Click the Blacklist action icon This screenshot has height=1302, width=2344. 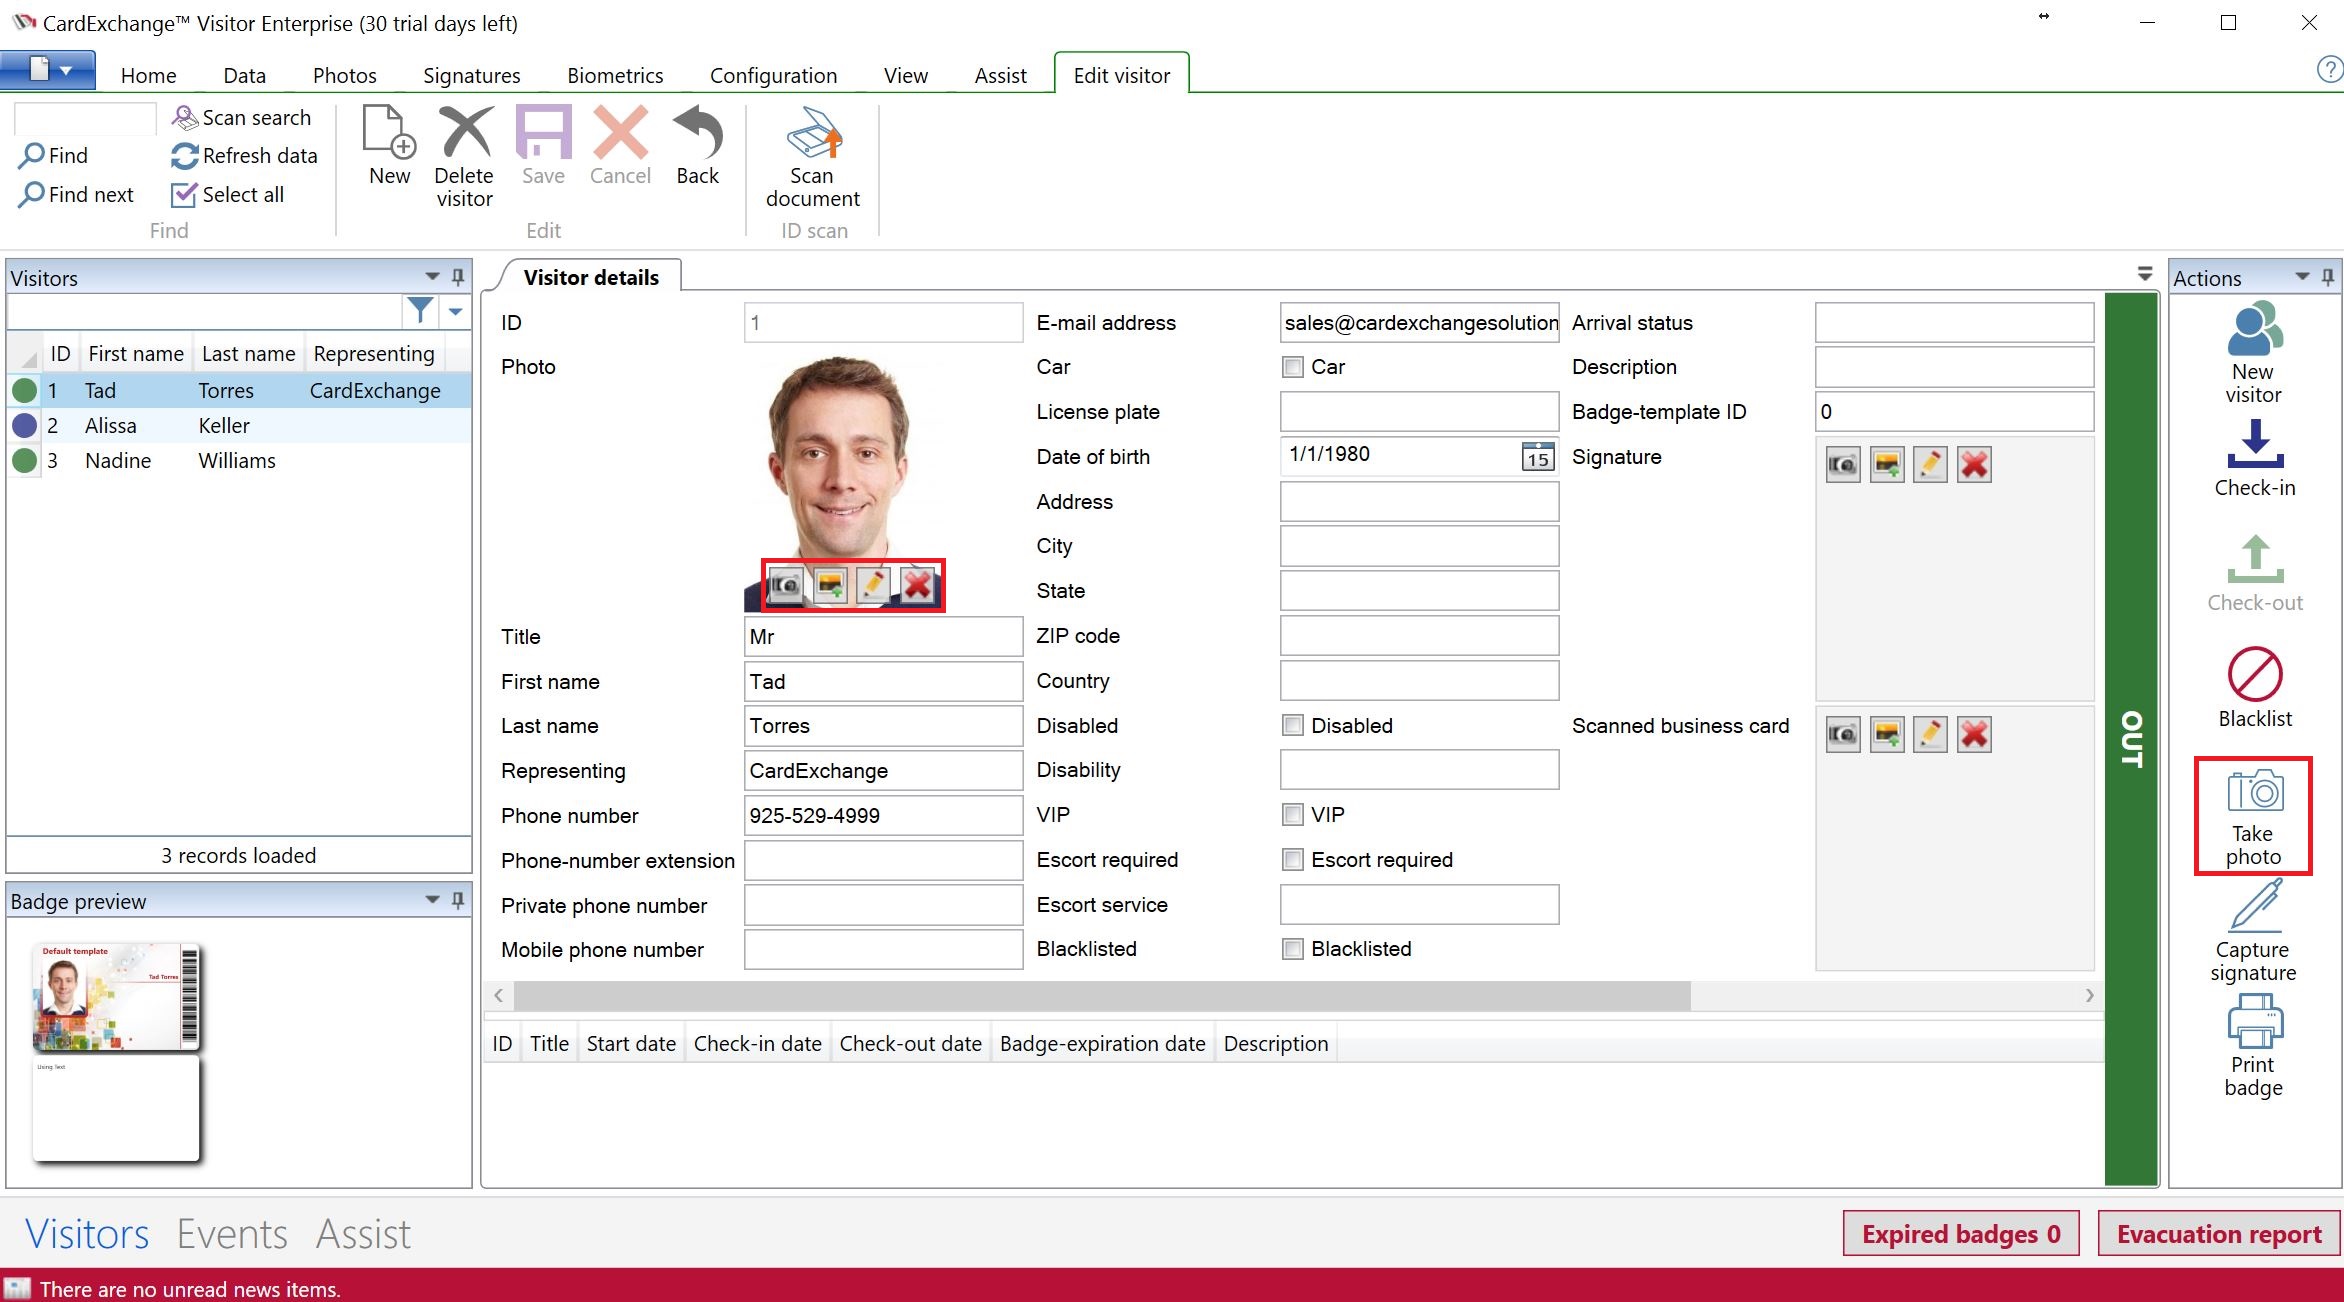(2254, 674)
